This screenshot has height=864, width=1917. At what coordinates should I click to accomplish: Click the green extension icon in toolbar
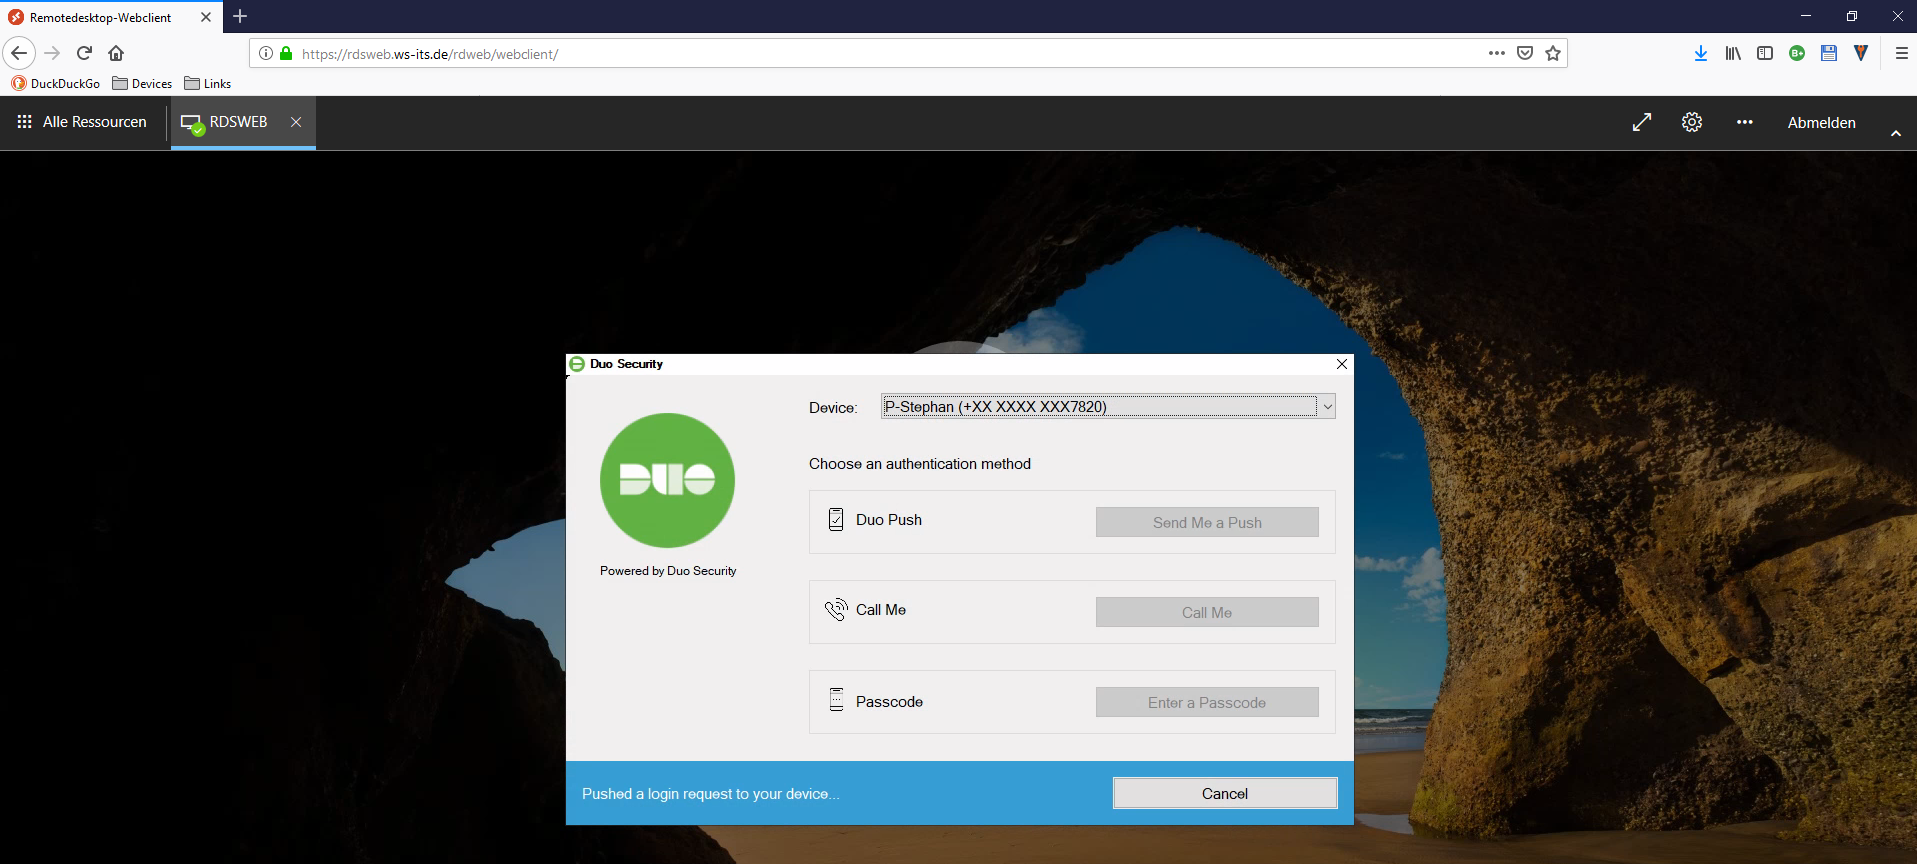pyautogui.click(x=1797, y=53)
